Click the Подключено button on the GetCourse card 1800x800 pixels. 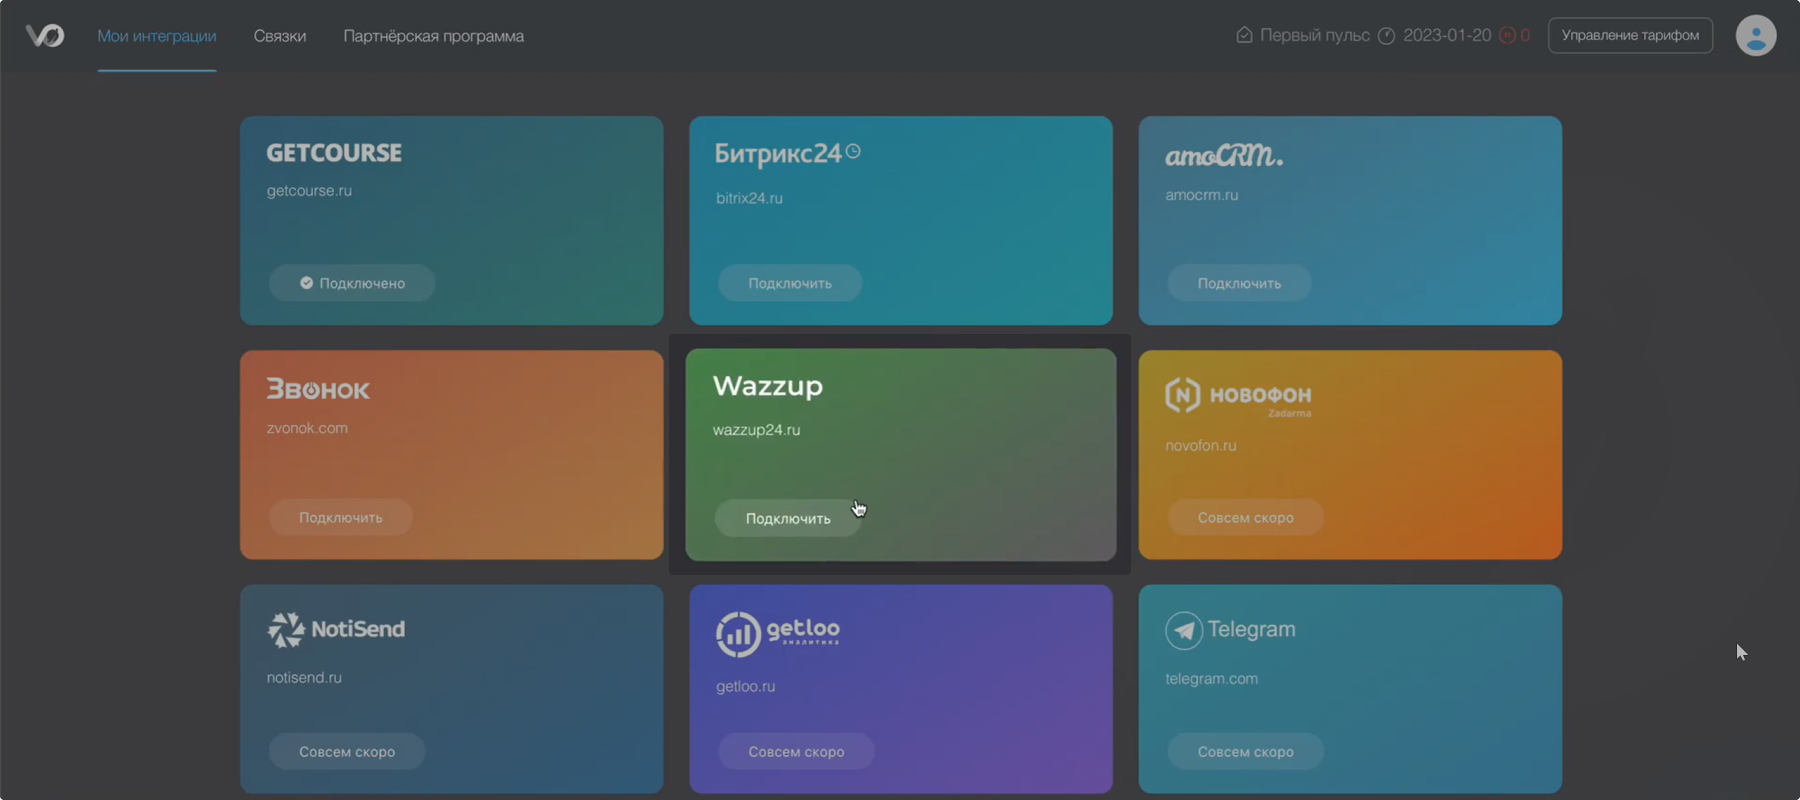(x=352, y=283)
